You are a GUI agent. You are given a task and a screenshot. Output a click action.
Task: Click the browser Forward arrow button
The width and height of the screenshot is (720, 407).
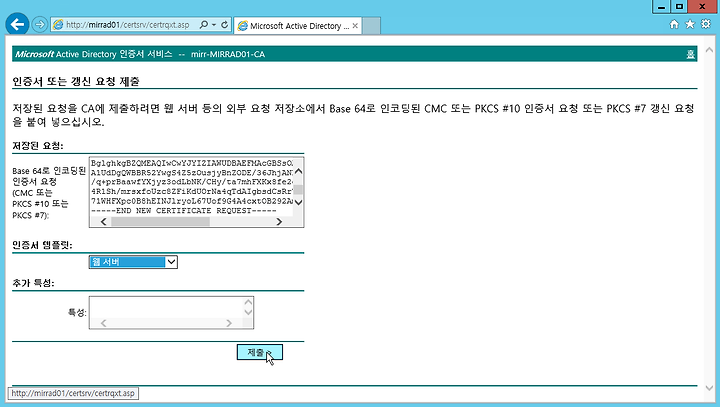pos(40,24)
